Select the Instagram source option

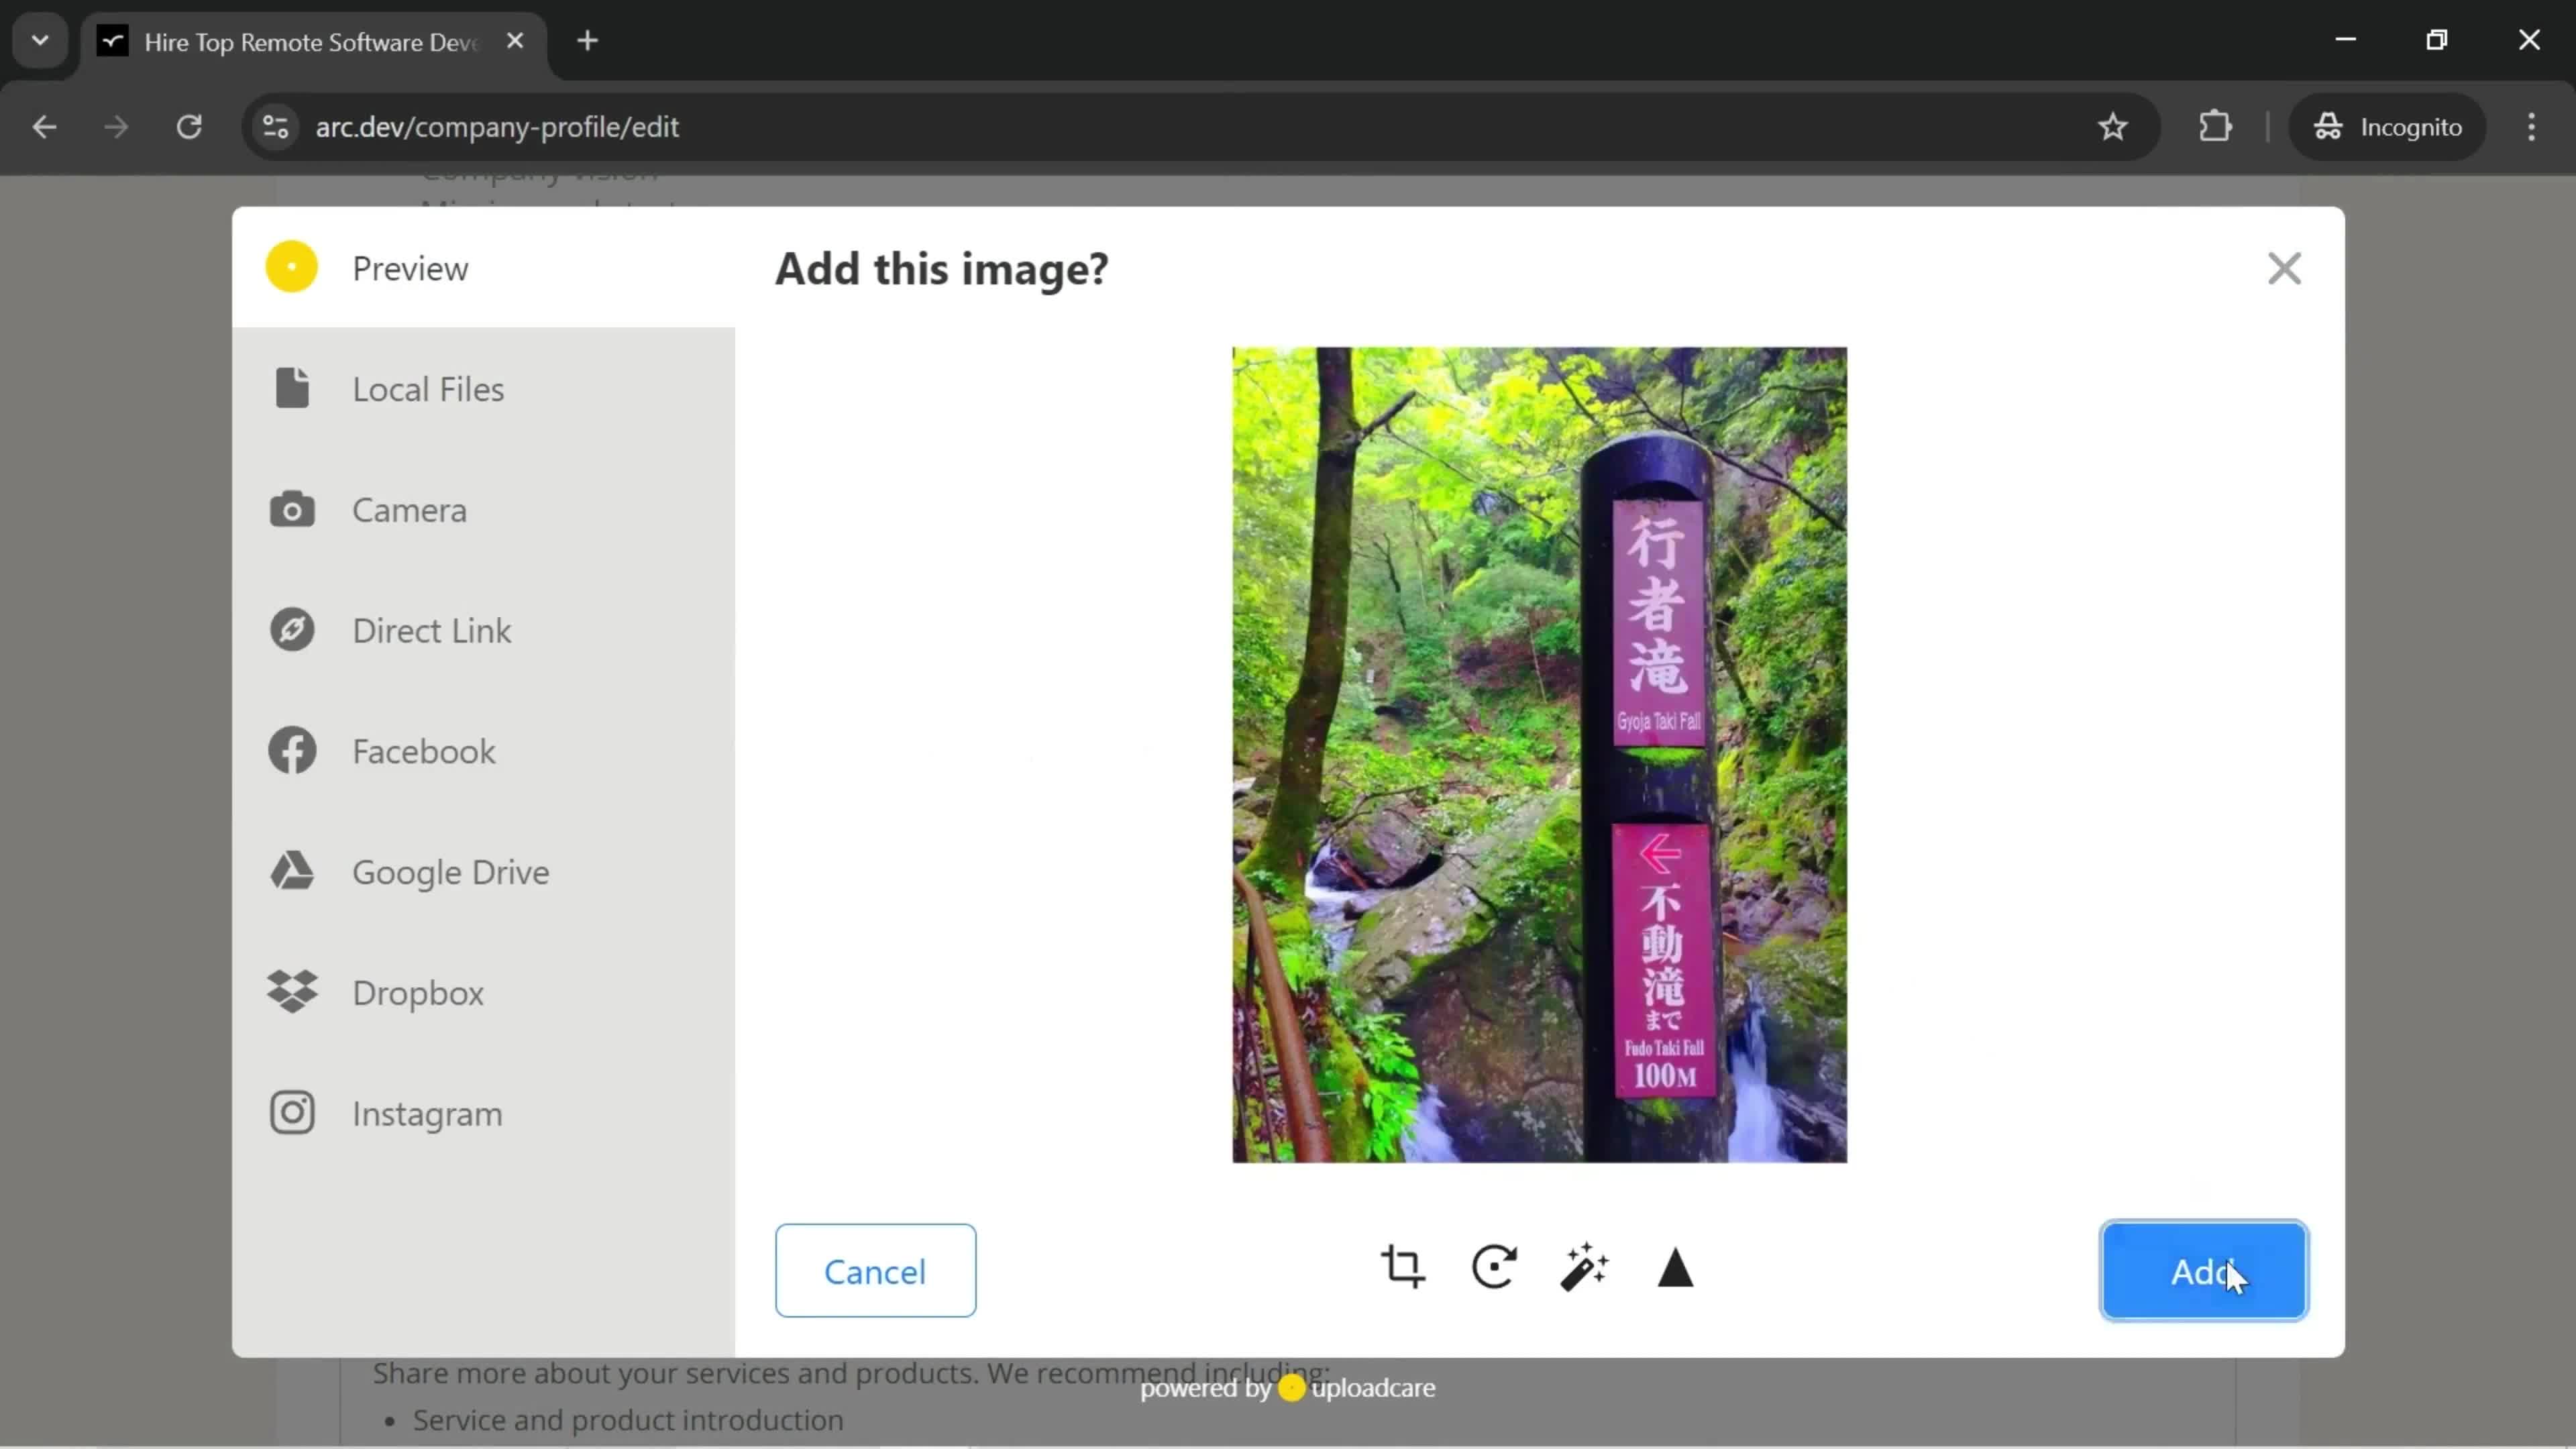pyautogui.click(x=427, y=1113)
